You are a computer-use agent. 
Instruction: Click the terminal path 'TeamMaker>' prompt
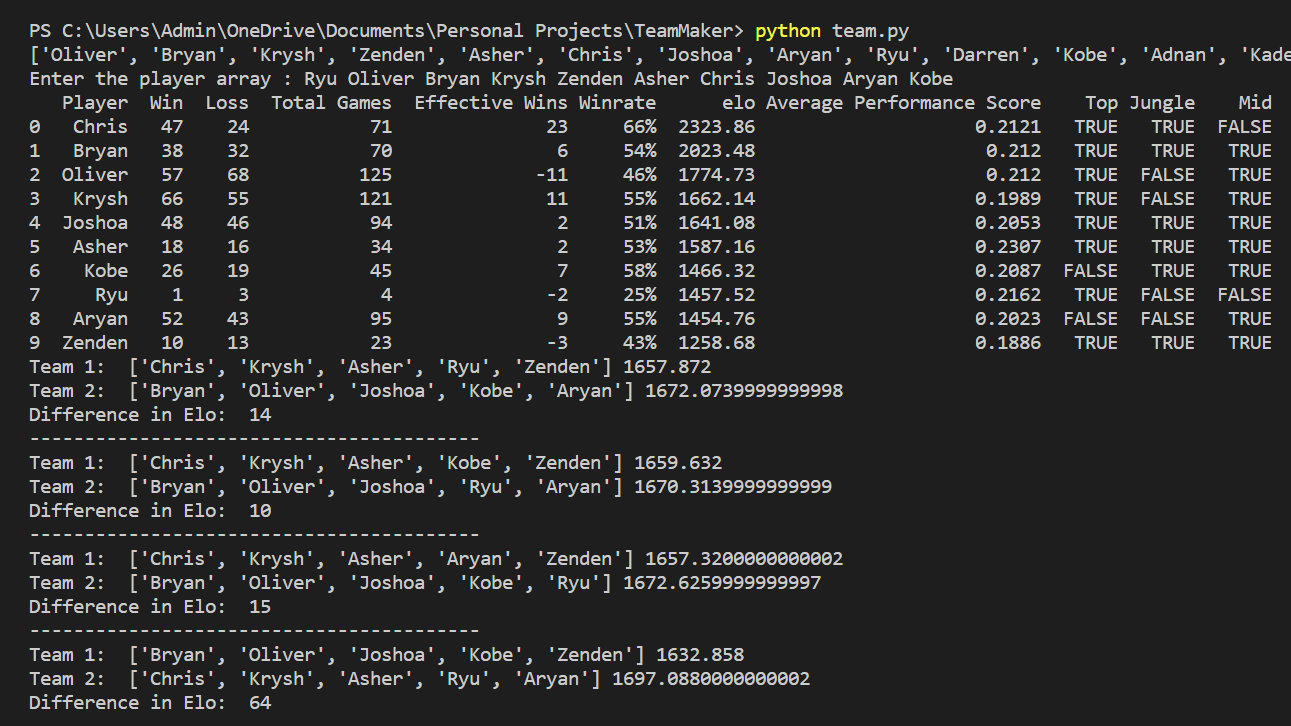[689, 31]
